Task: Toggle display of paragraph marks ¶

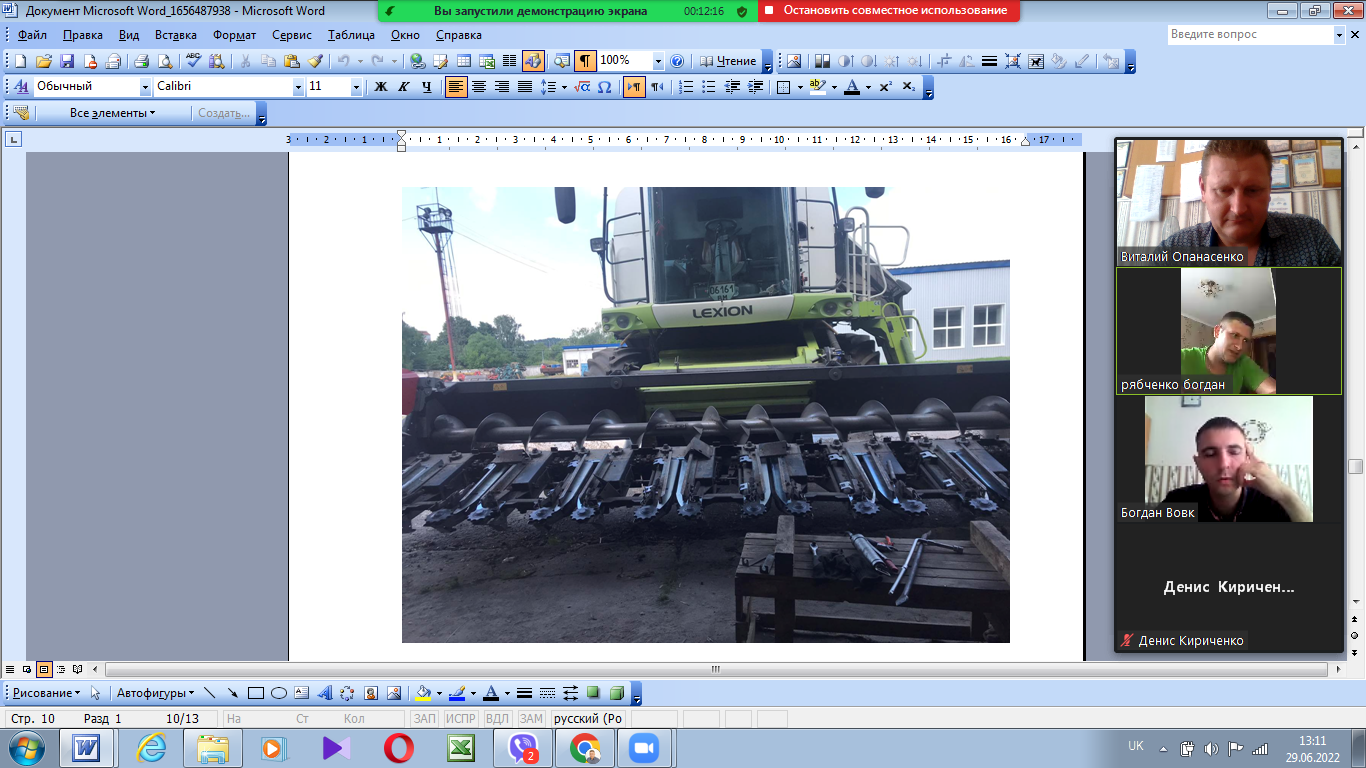Action: [586, 61]
